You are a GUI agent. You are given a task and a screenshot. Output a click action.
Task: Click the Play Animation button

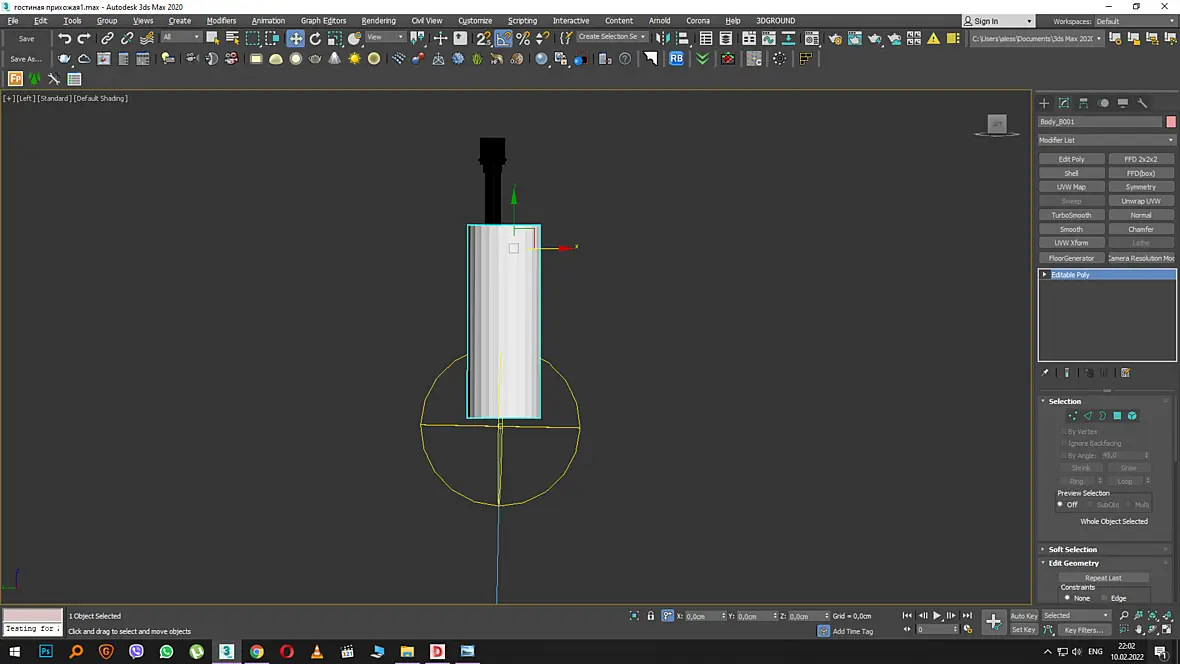937,616
